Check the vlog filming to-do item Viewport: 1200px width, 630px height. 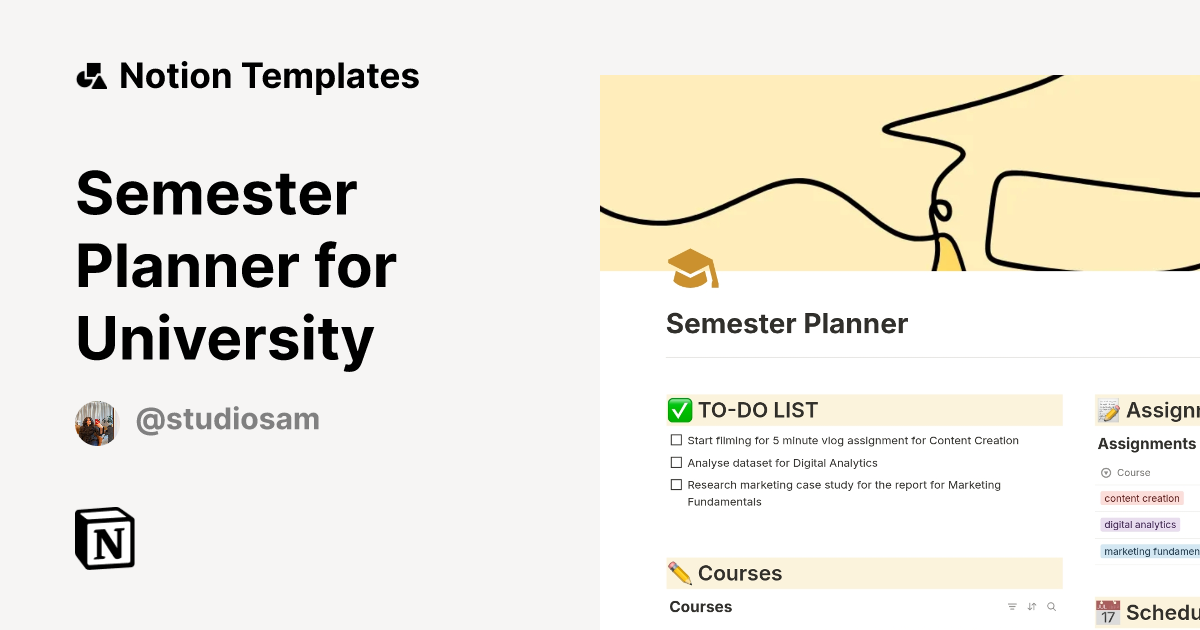click(676, 440)
